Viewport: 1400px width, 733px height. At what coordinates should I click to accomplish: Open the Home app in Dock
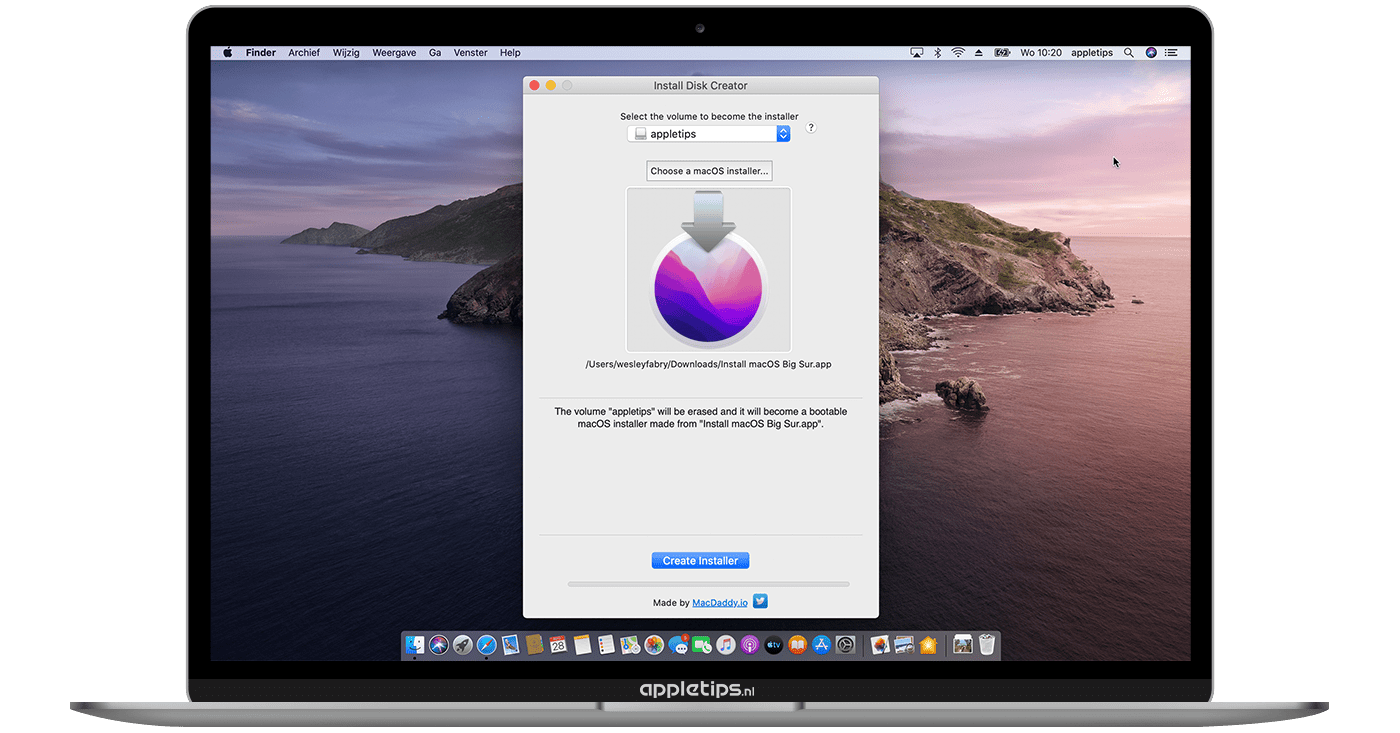tap(928, 645)
